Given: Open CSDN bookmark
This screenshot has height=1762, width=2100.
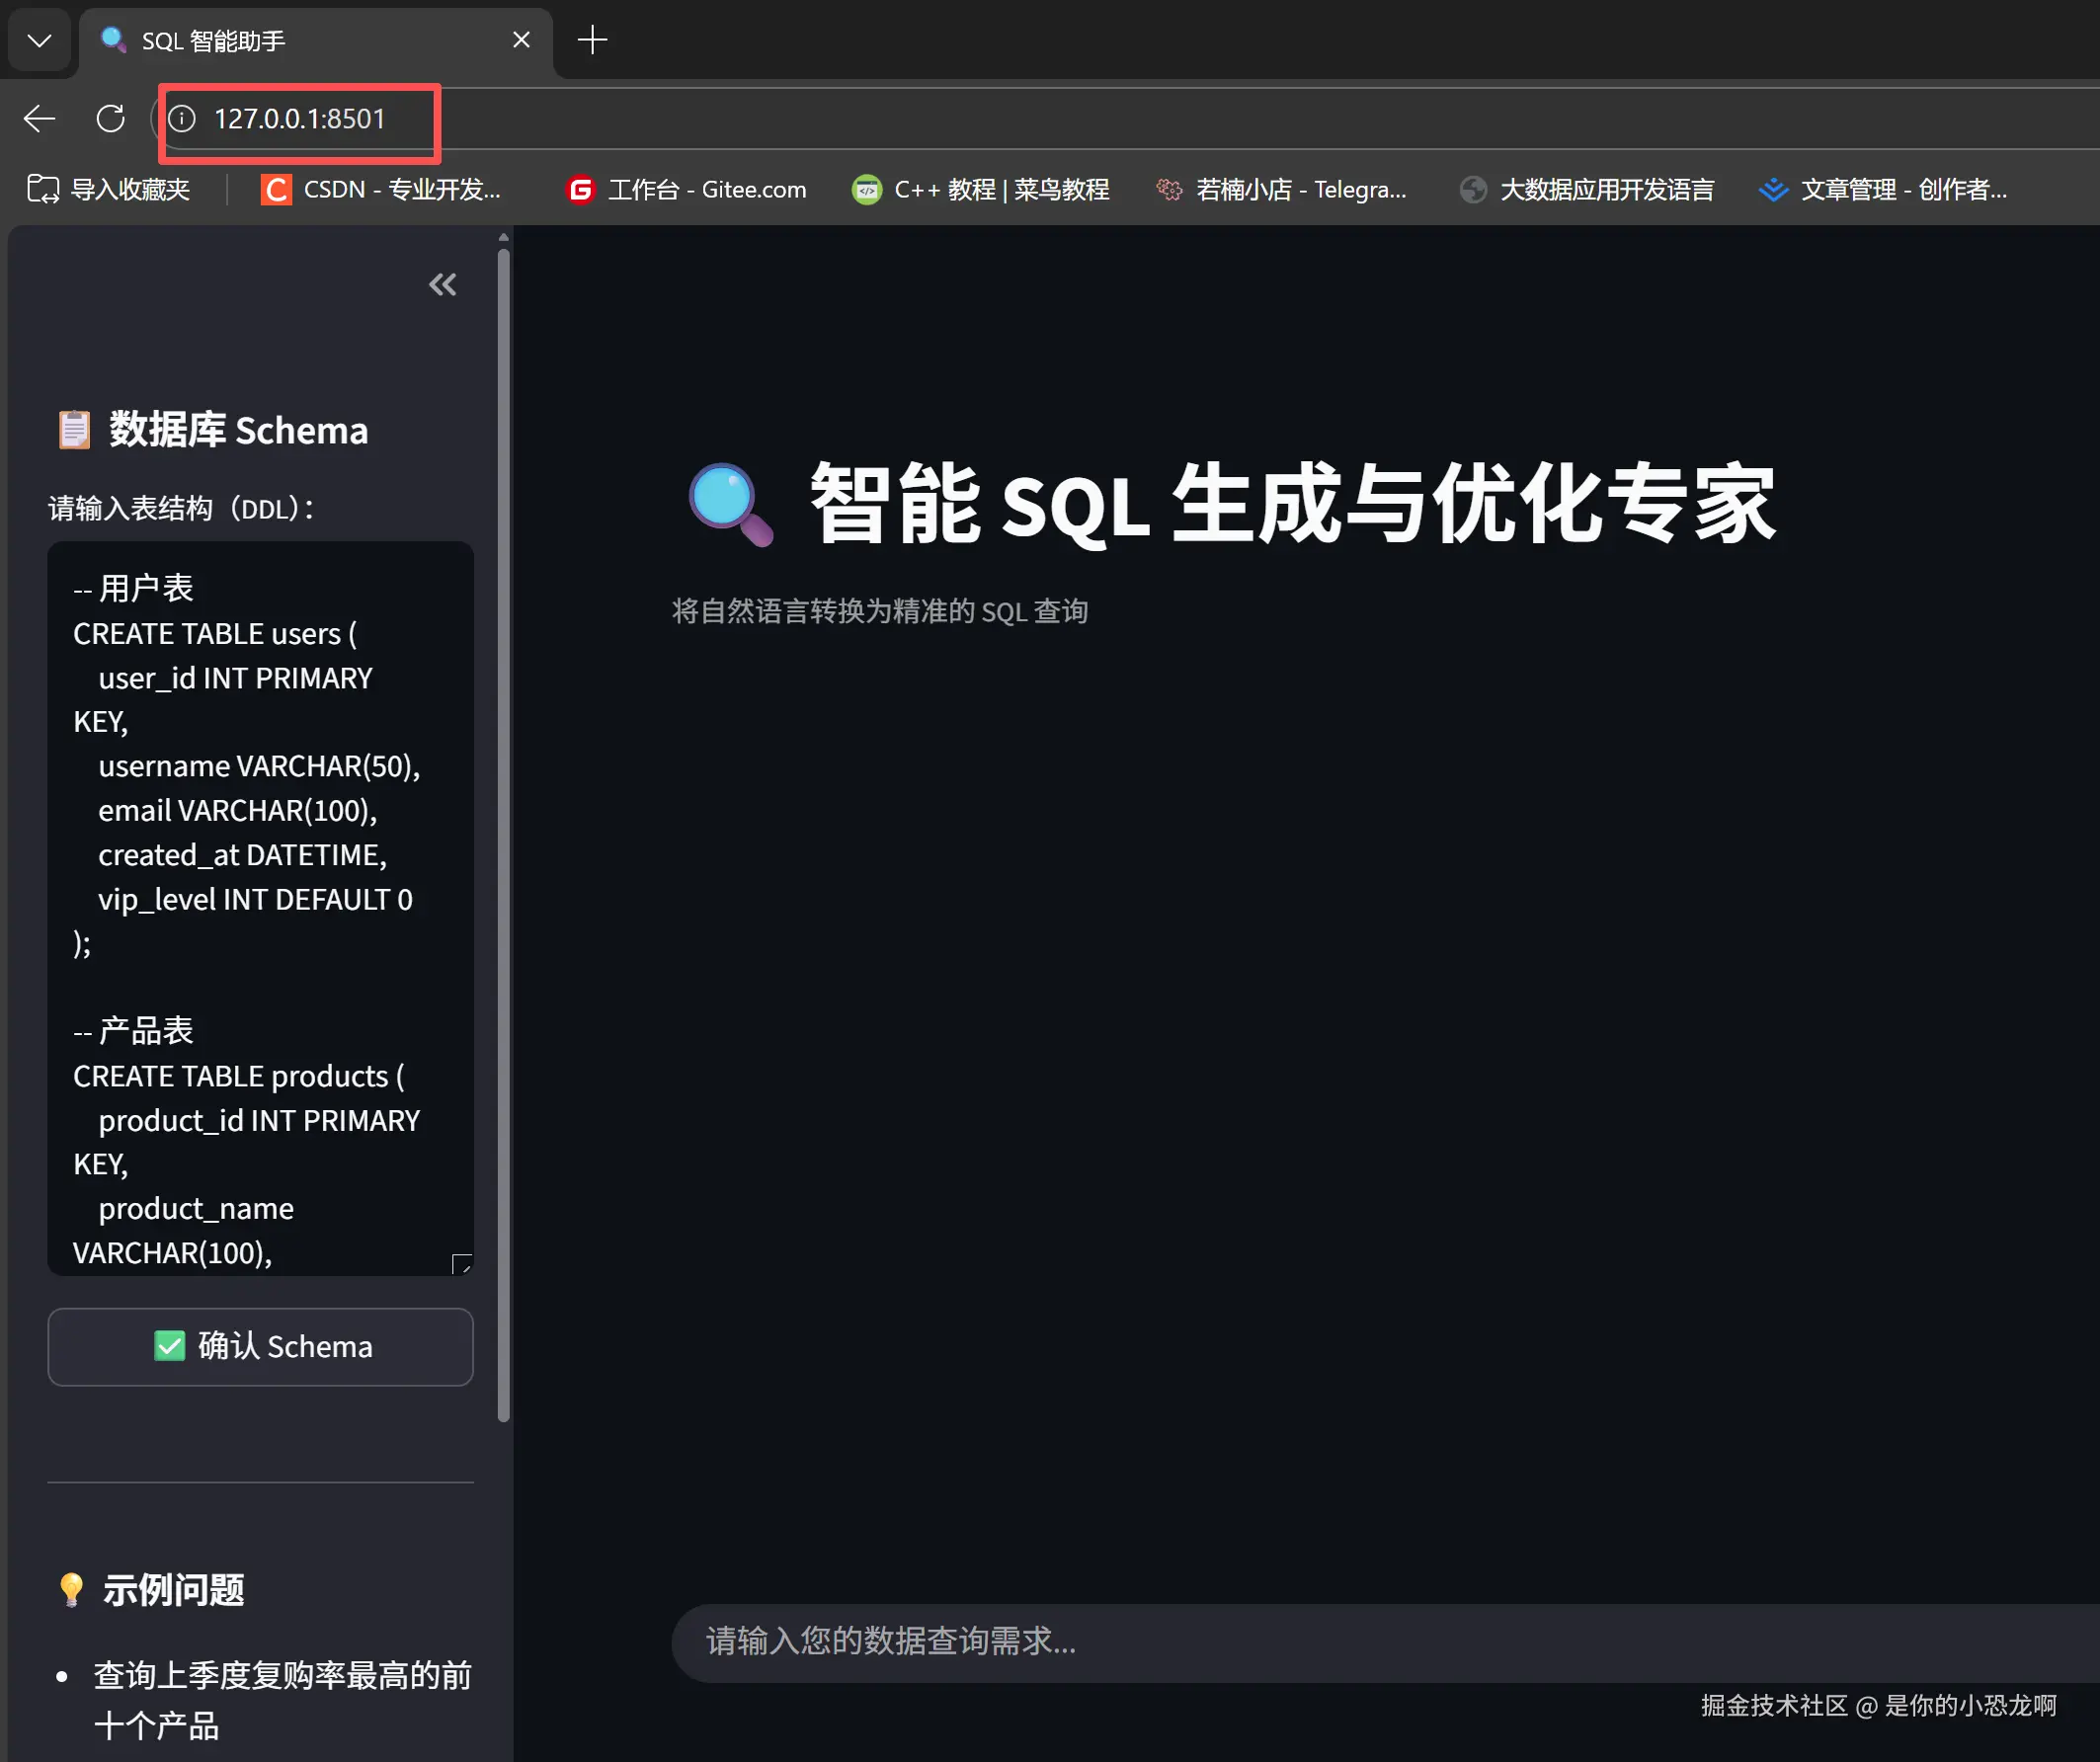Looking at the screenshot, I should [382, 189].
